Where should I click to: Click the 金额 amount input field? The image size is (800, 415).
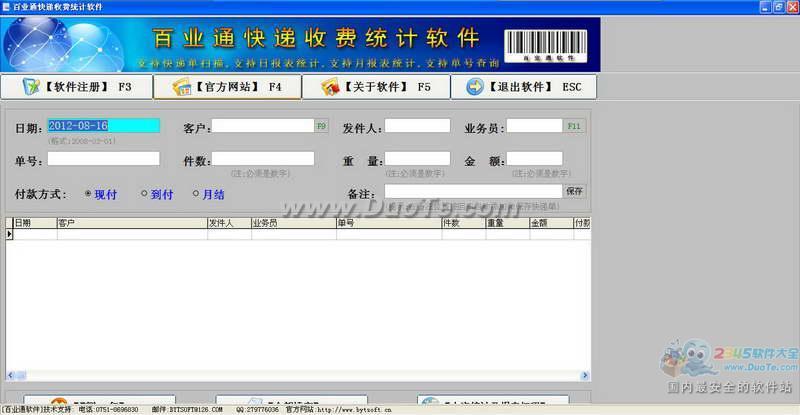click(534, 159)
